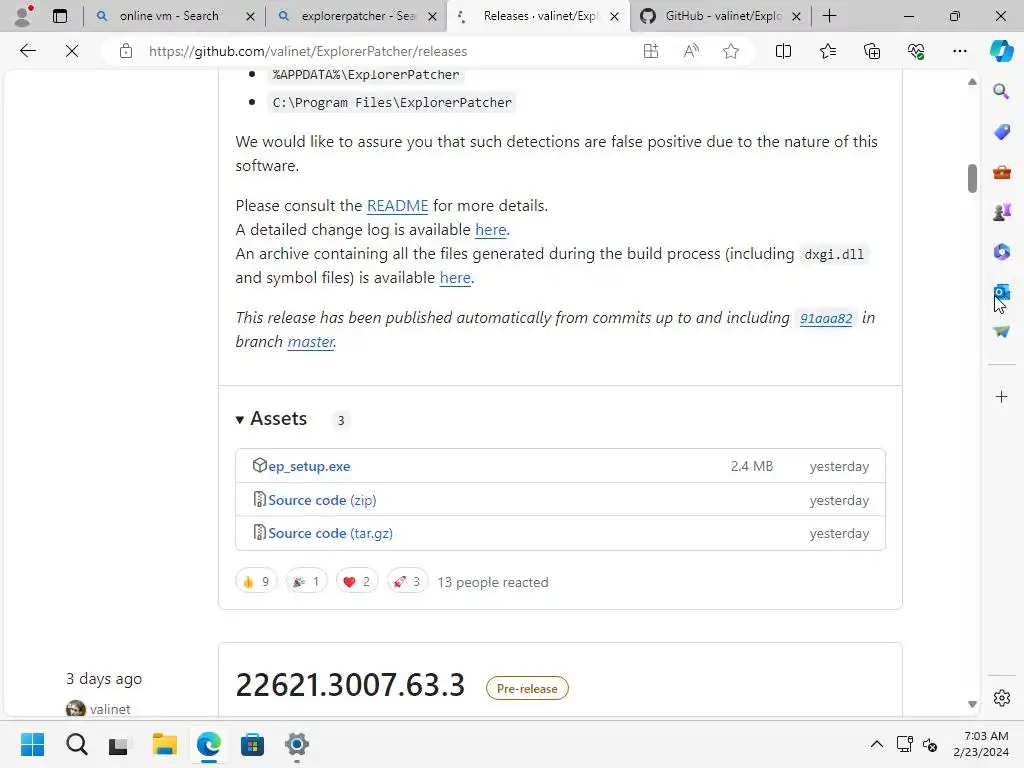The height and width of the screenshot is (768, 1024).
Task: Open the README link
Action: (x=397, y=206)
